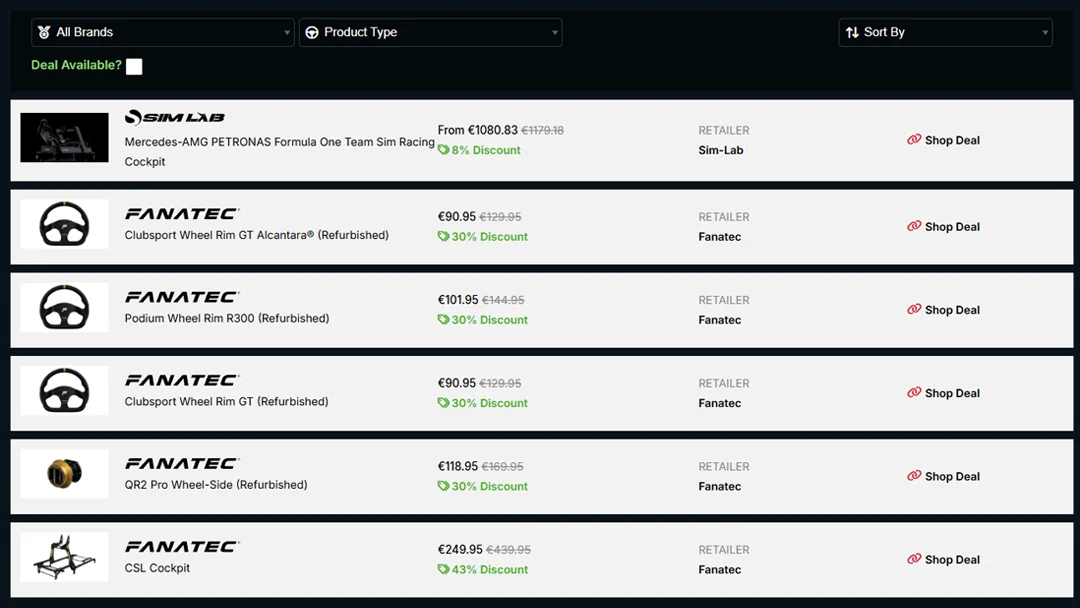Open the All Brands dropdown
1080x608 pixels.
(x=162, y=32)
